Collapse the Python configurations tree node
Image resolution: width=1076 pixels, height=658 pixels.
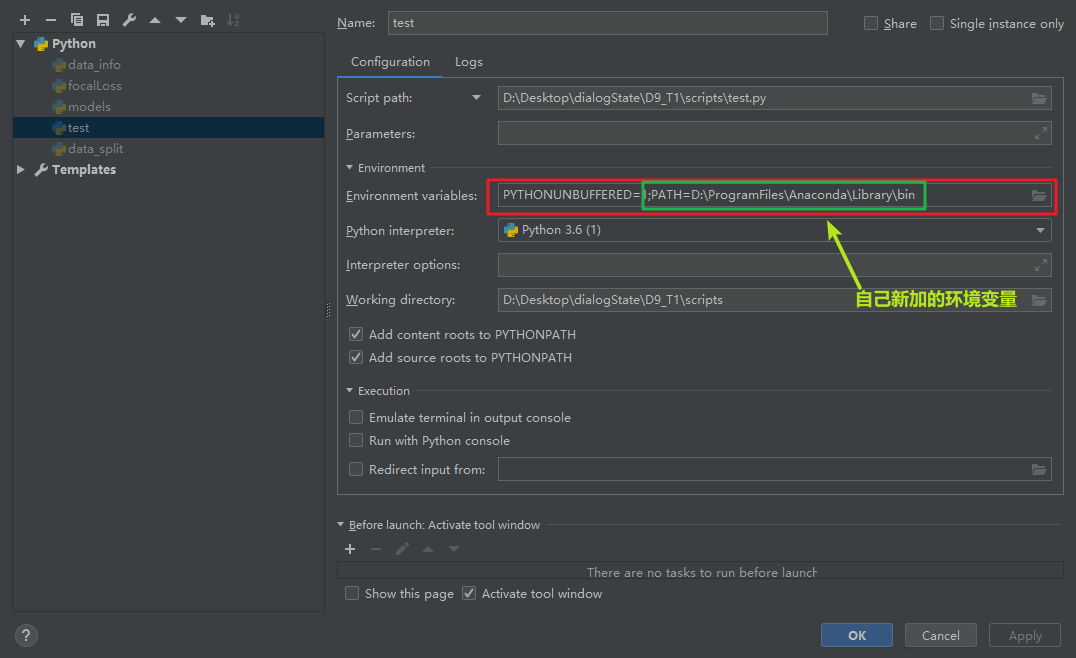pyautogui.click(x=21, y=43)
